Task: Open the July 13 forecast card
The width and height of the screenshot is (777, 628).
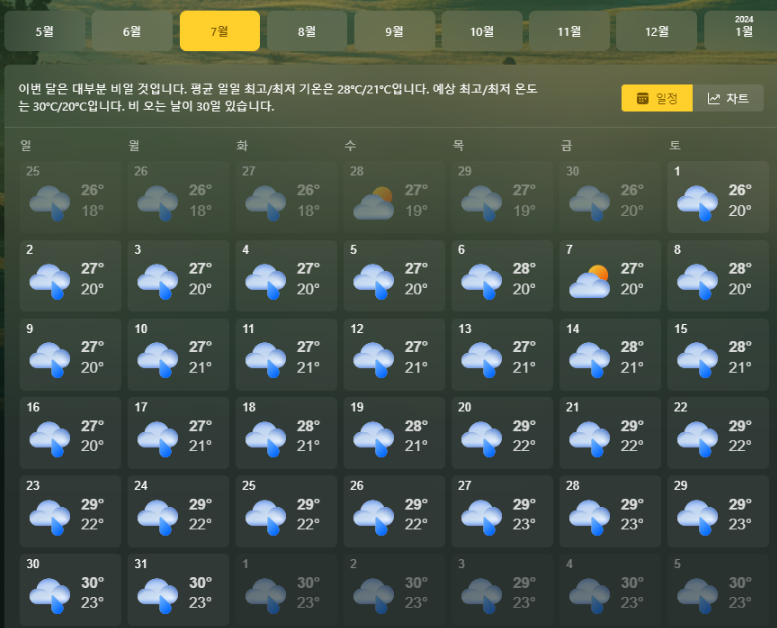Action: pos(502,354)
